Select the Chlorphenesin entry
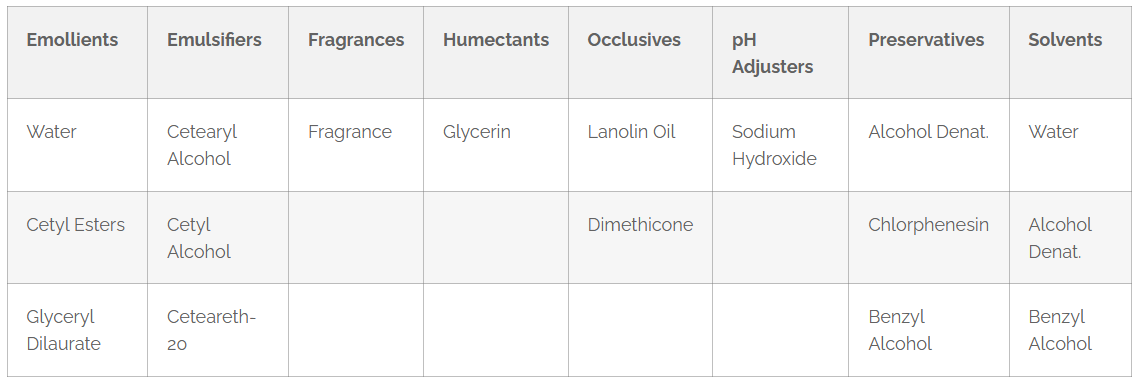The height and width of the screenshot is (389, 1142). click(929, 225)
